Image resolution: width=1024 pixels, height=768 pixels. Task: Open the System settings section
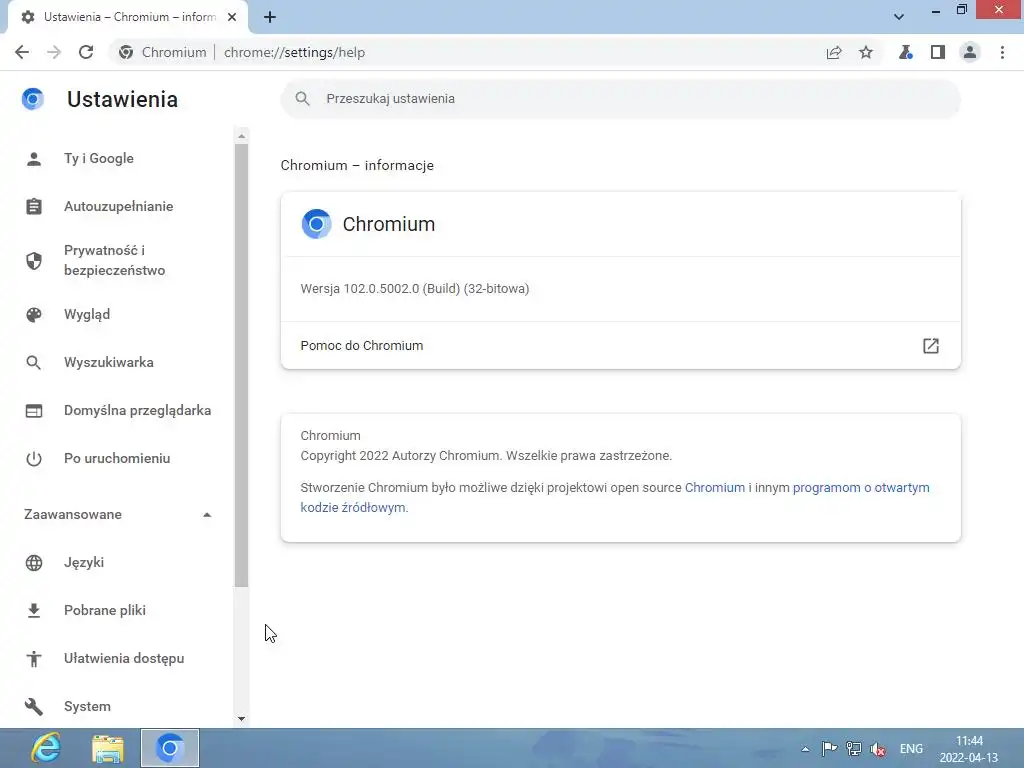pyautogui.click(x=87, y=707)
